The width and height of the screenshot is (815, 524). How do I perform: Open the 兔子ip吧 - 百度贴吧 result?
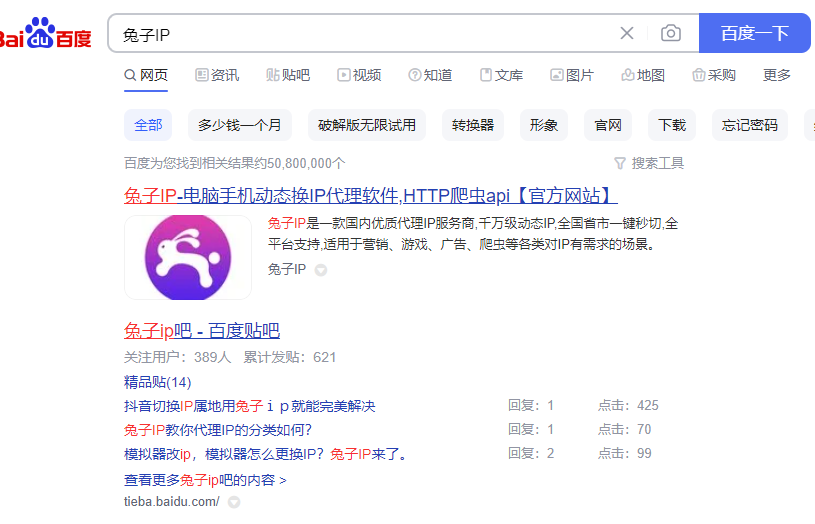(202, 331)
